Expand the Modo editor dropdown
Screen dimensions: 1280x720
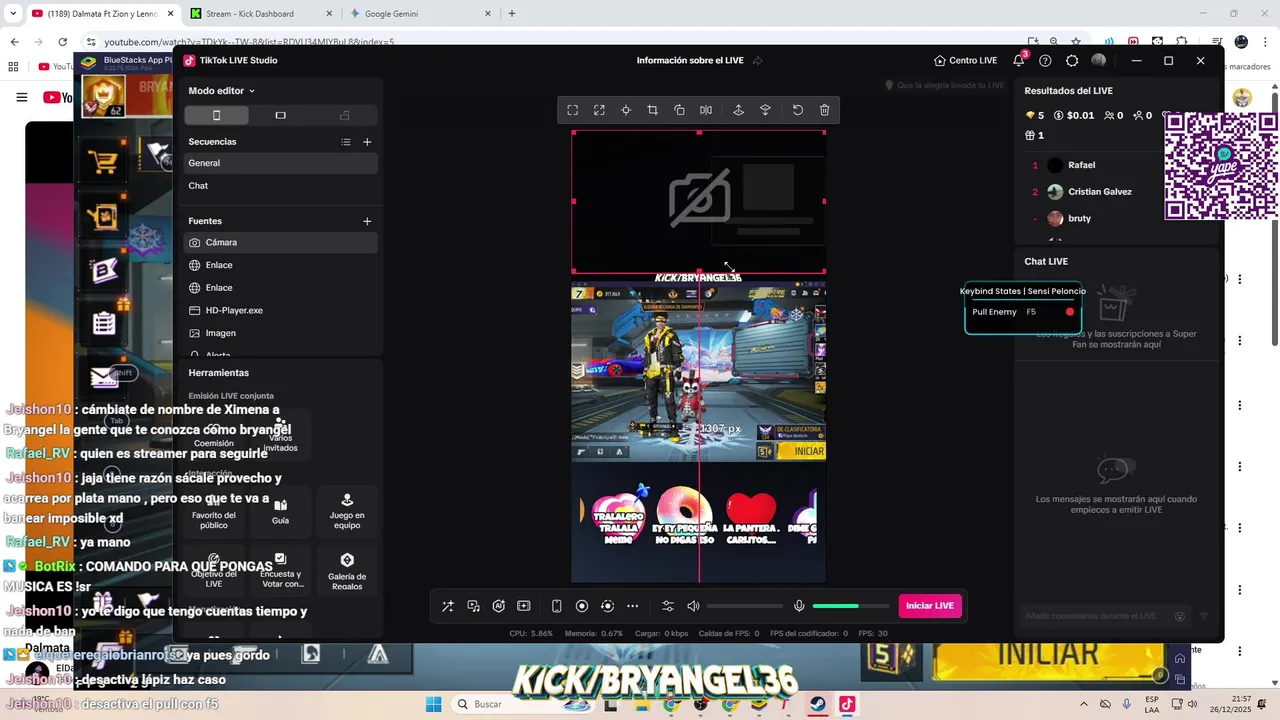click(x=222, y=91)
